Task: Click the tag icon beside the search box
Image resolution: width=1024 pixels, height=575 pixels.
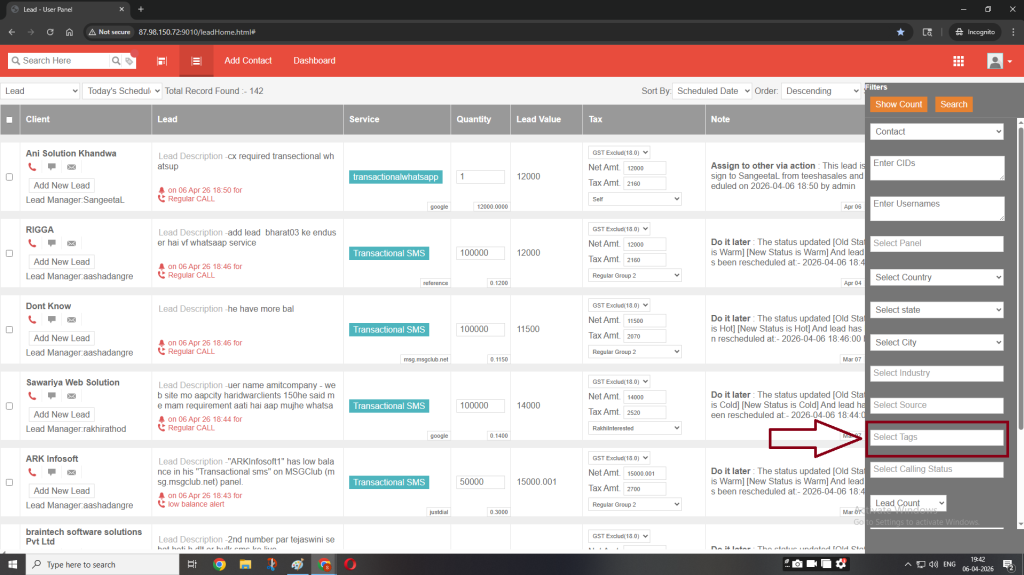Action: pos(128,61)
